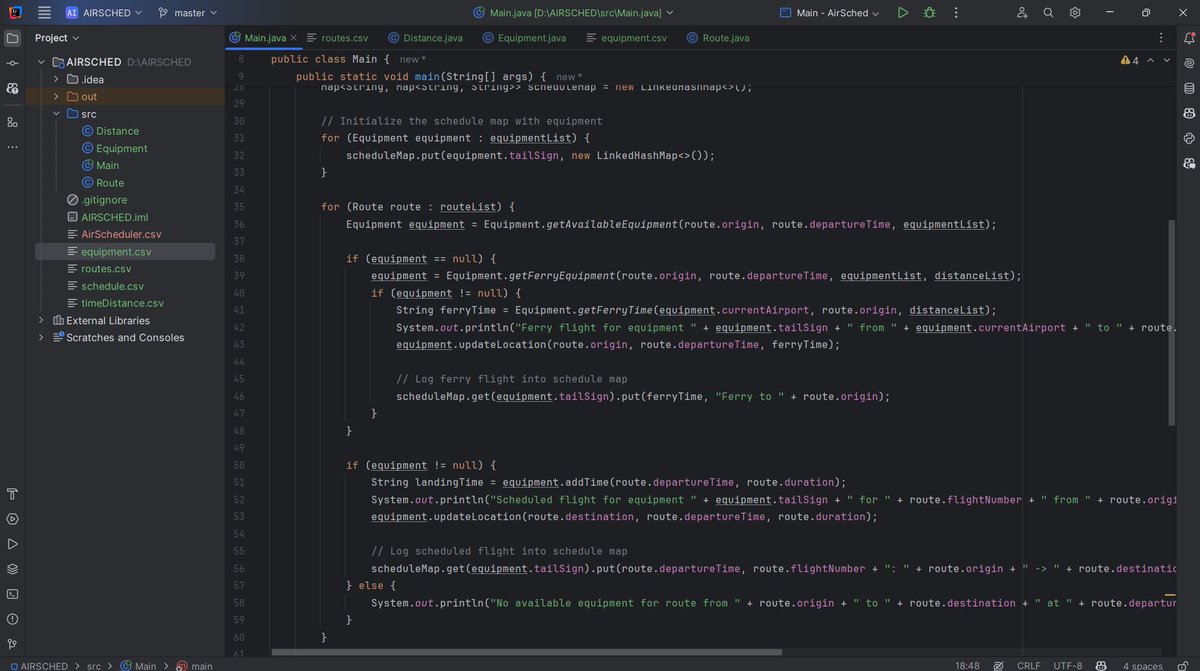Screen dimensions: 1200x671
Task: Click 4 spaces indent setting
Action: [x=1143, y=665]
